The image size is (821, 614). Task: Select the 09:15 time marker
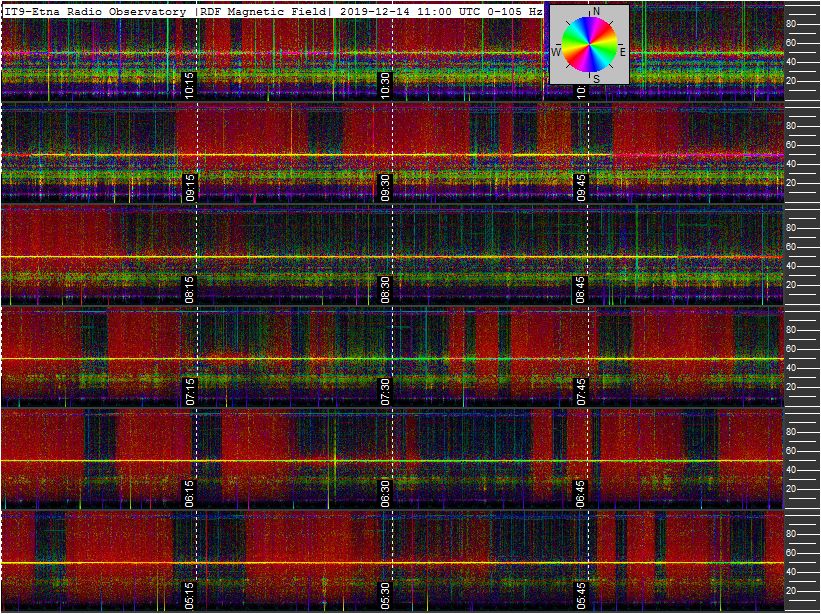coord(189,187)
